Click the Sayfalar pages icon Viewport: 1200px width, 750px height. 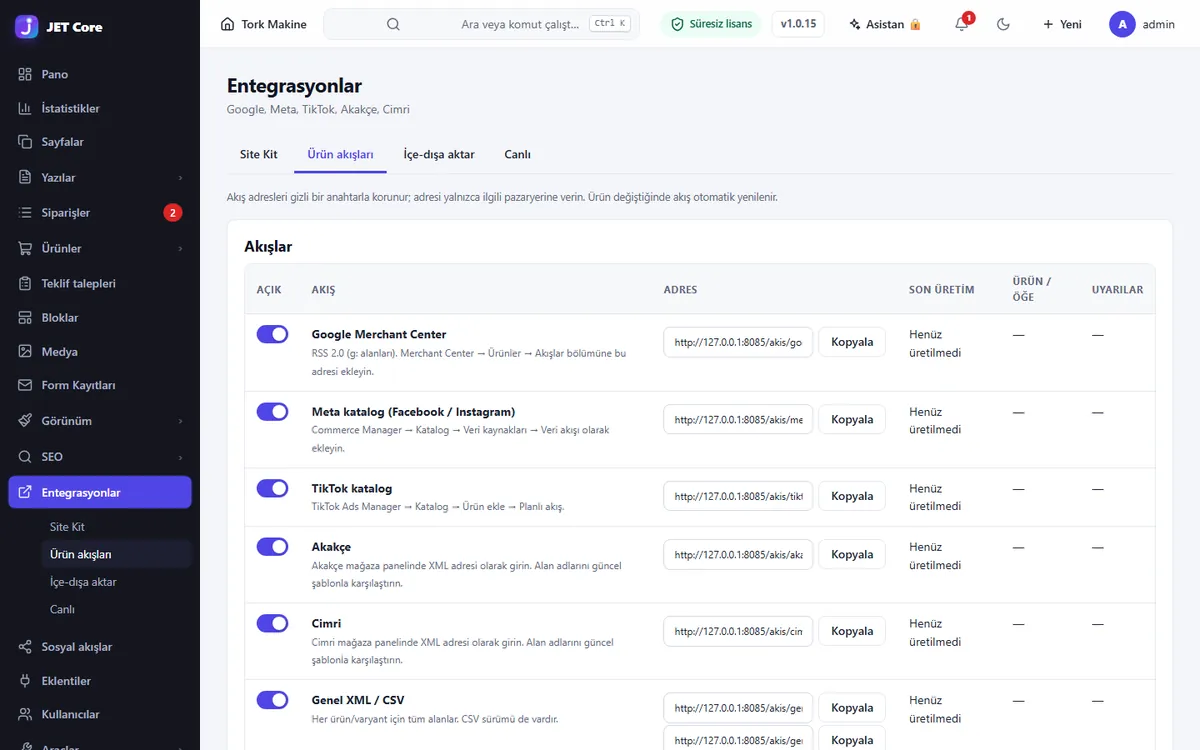25,142
